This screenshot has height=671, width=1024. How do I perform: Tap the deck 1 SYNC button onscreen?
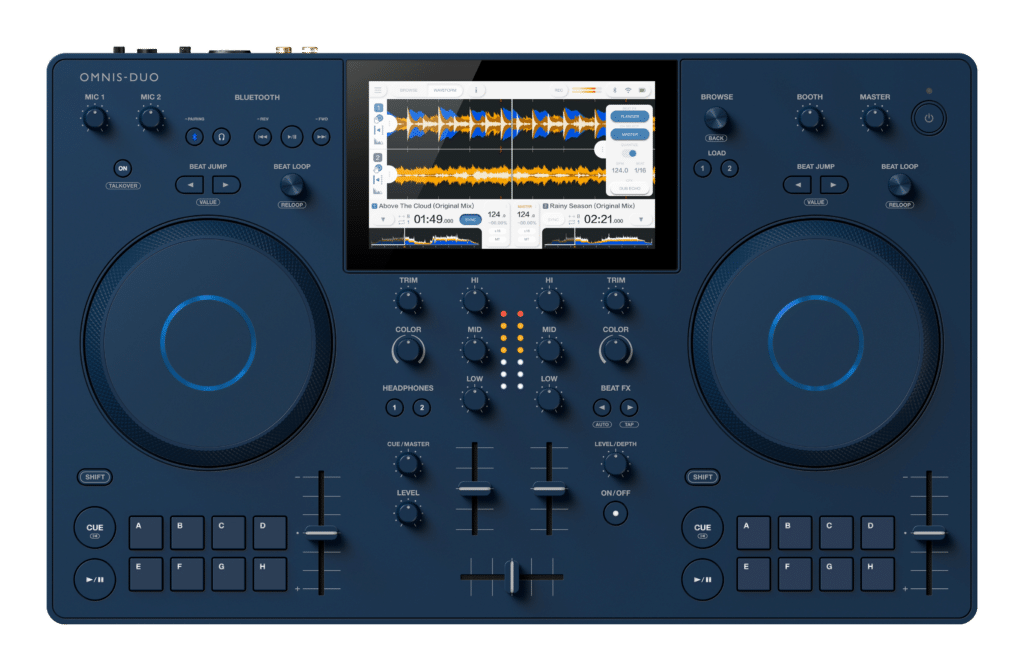(x=470, y=219)
